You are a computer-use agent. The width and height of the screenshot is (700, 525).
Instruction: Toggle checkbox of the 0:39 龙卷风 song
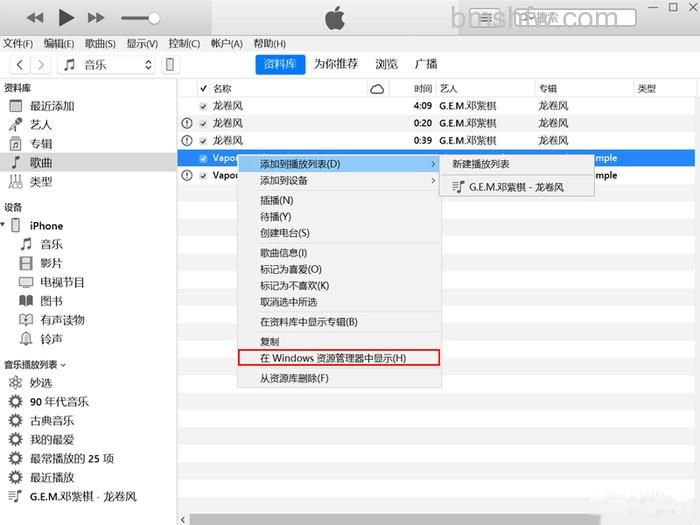click(203, 141)
